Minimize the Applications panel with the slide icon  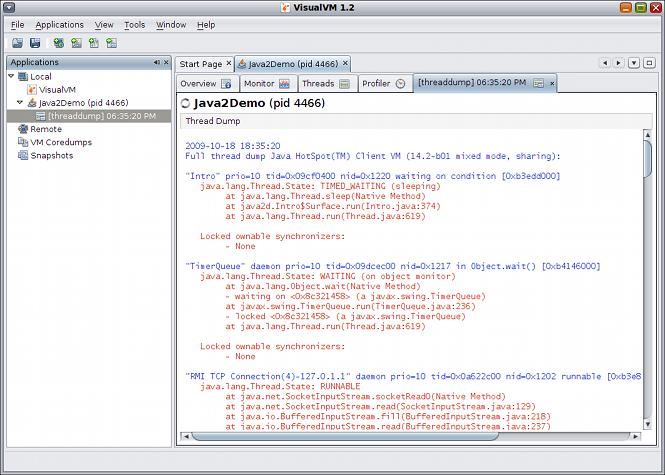pos(156,62)
